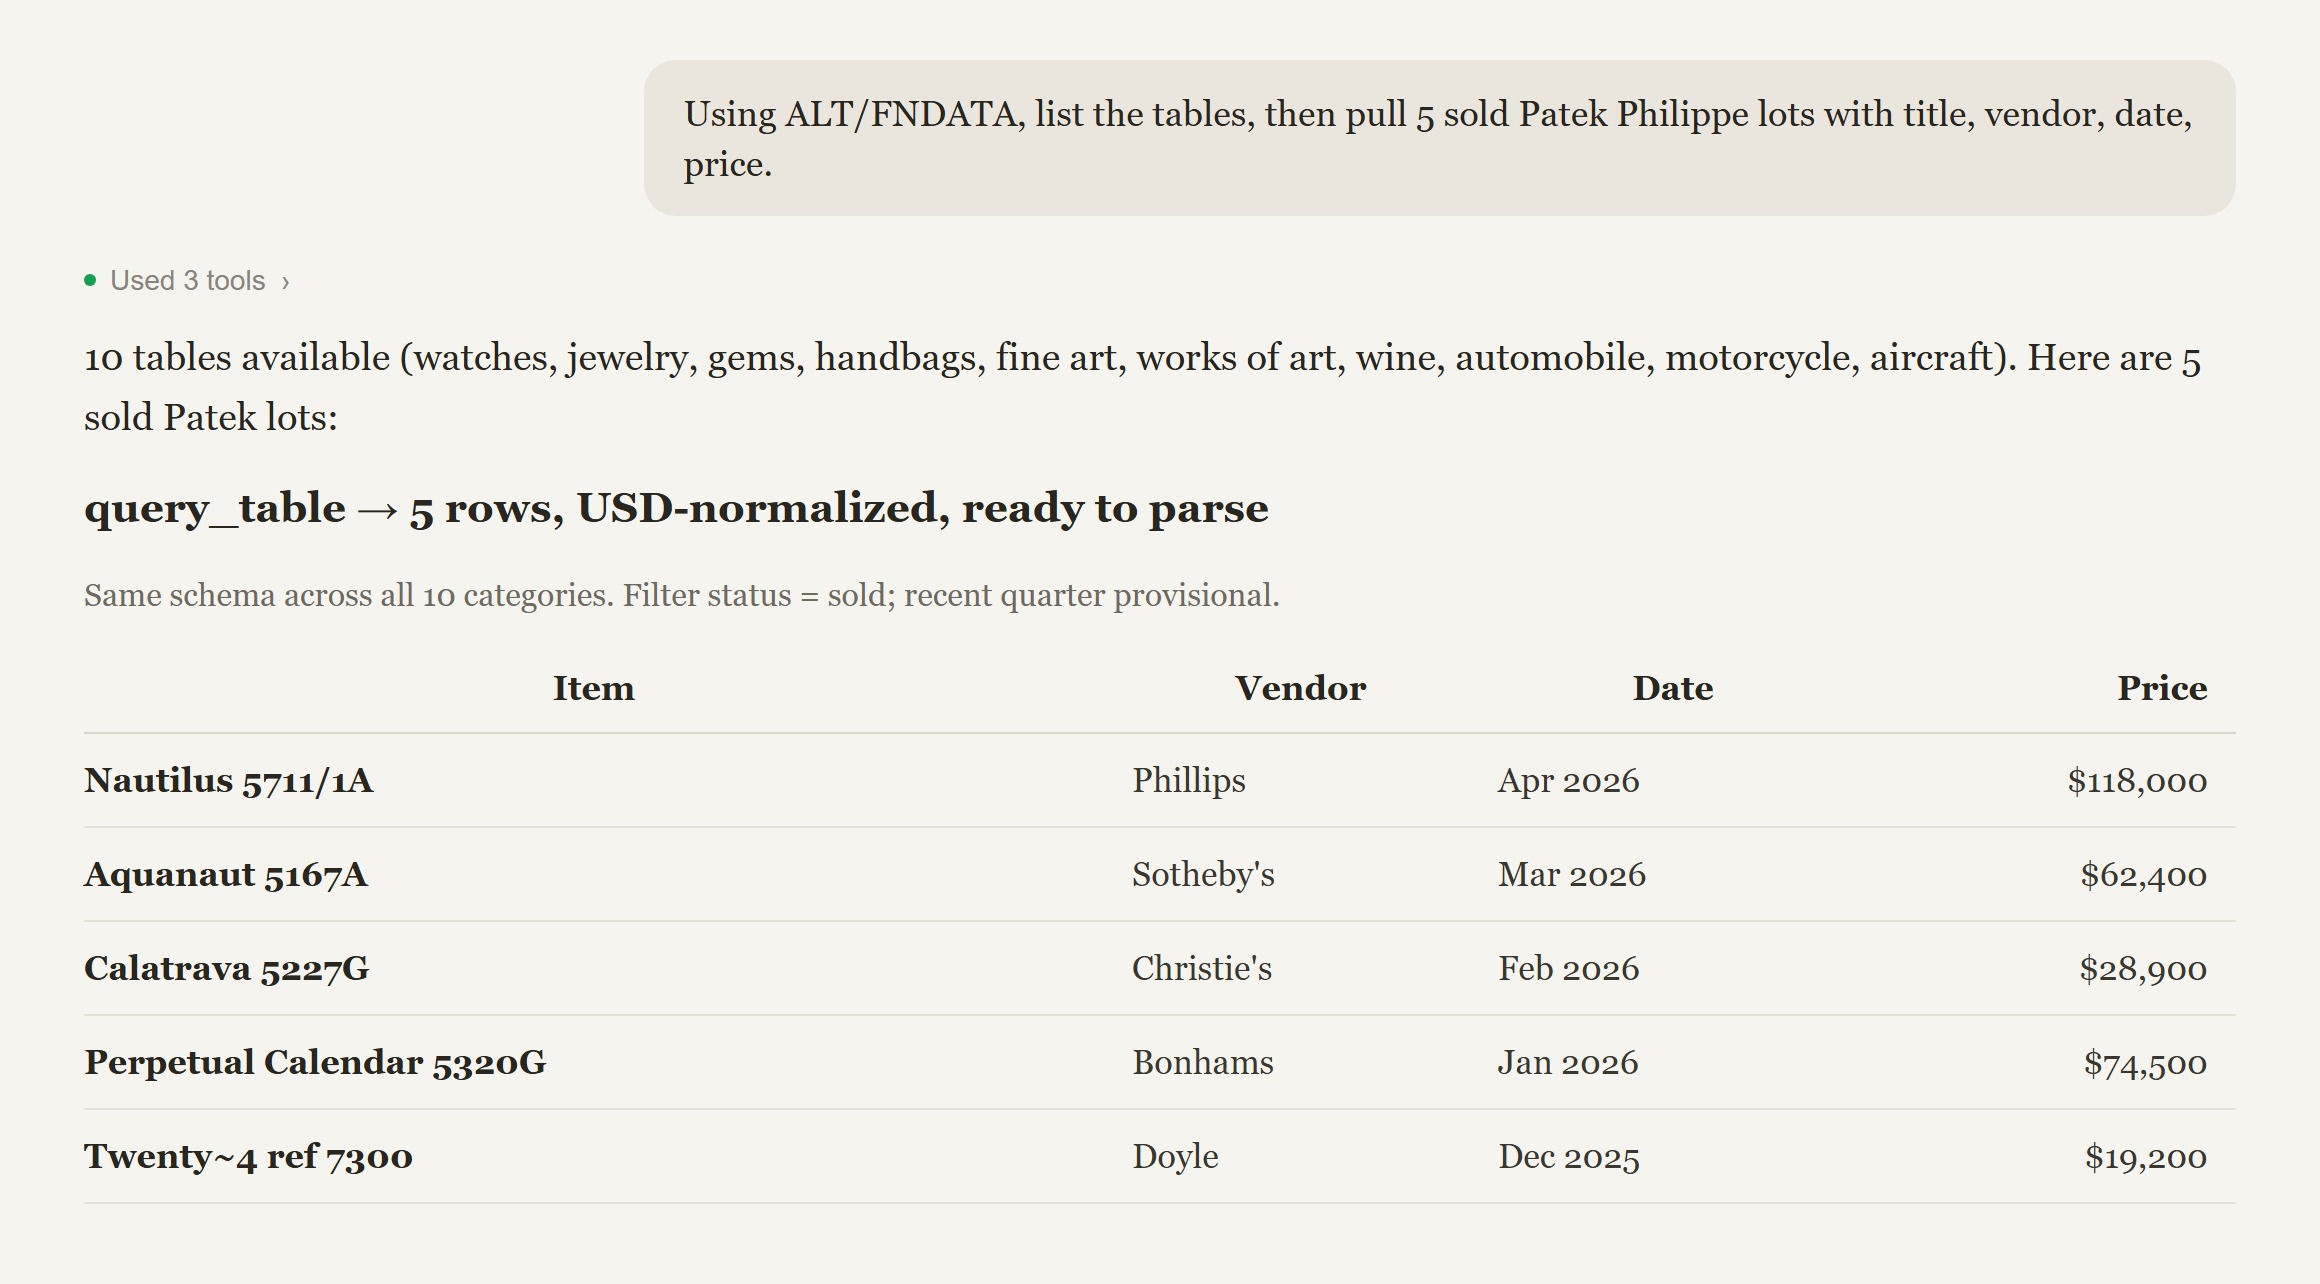
Task: Select the '10 tables available' paragraph
Action: click(x=1142, y=387)
